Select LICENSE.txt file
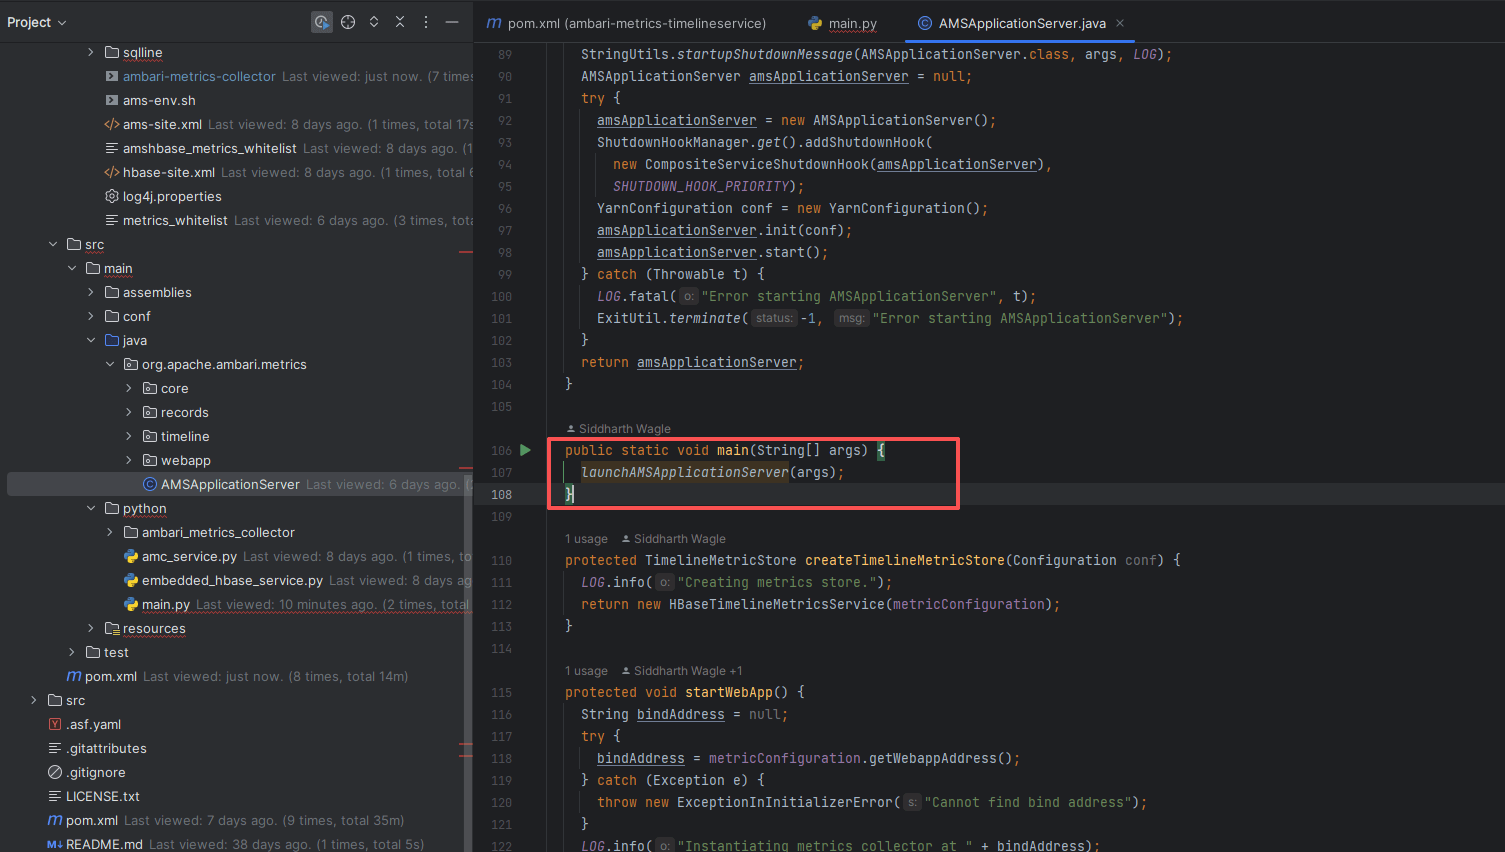 tap(102, 796)
